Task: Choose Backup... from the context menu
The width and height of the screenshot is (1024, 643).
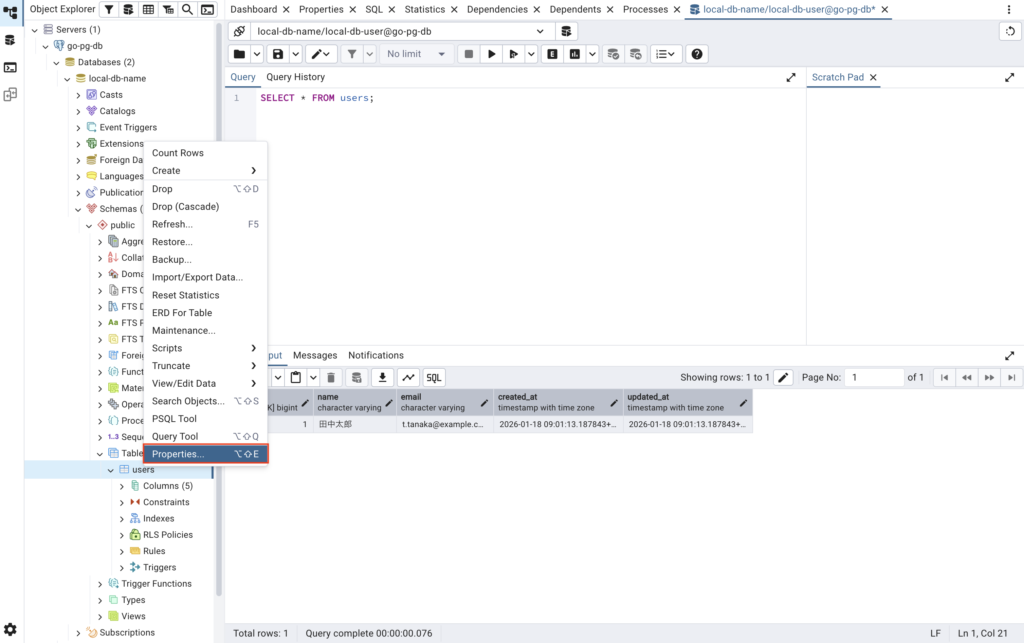Action: point(172,260)
